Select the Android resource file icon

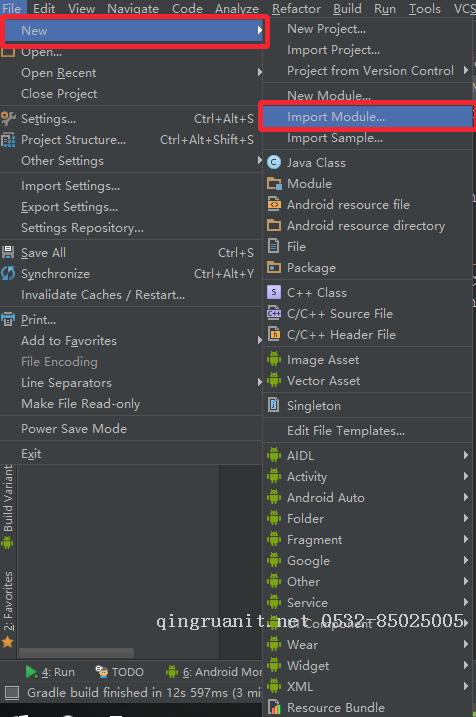(x=274, y=204)
